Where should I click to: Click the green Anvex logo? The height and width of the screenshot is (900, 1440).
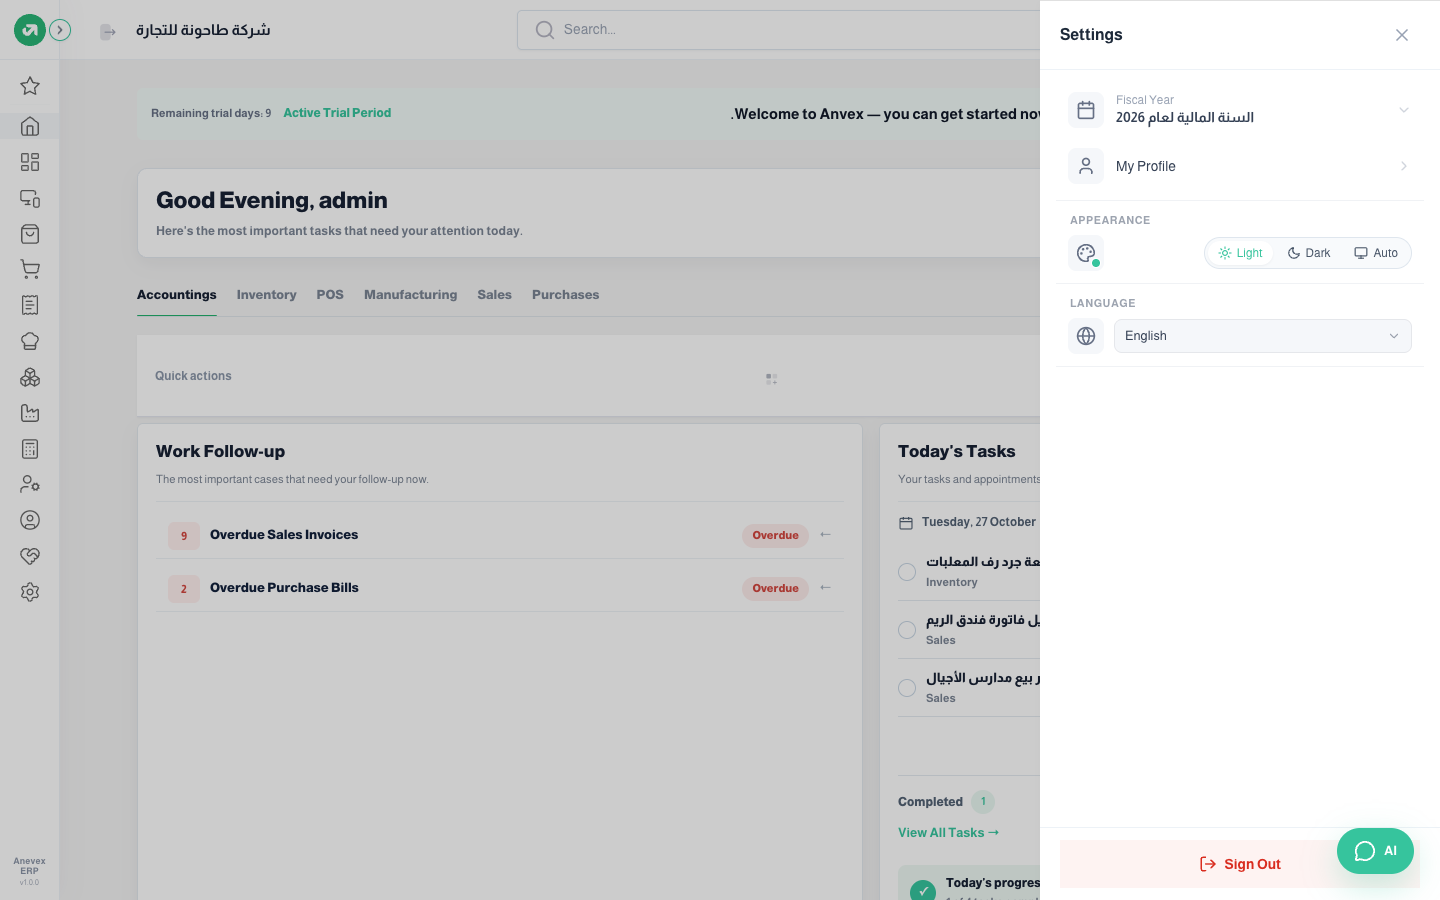pyautogui.click(x=30, y=30)
